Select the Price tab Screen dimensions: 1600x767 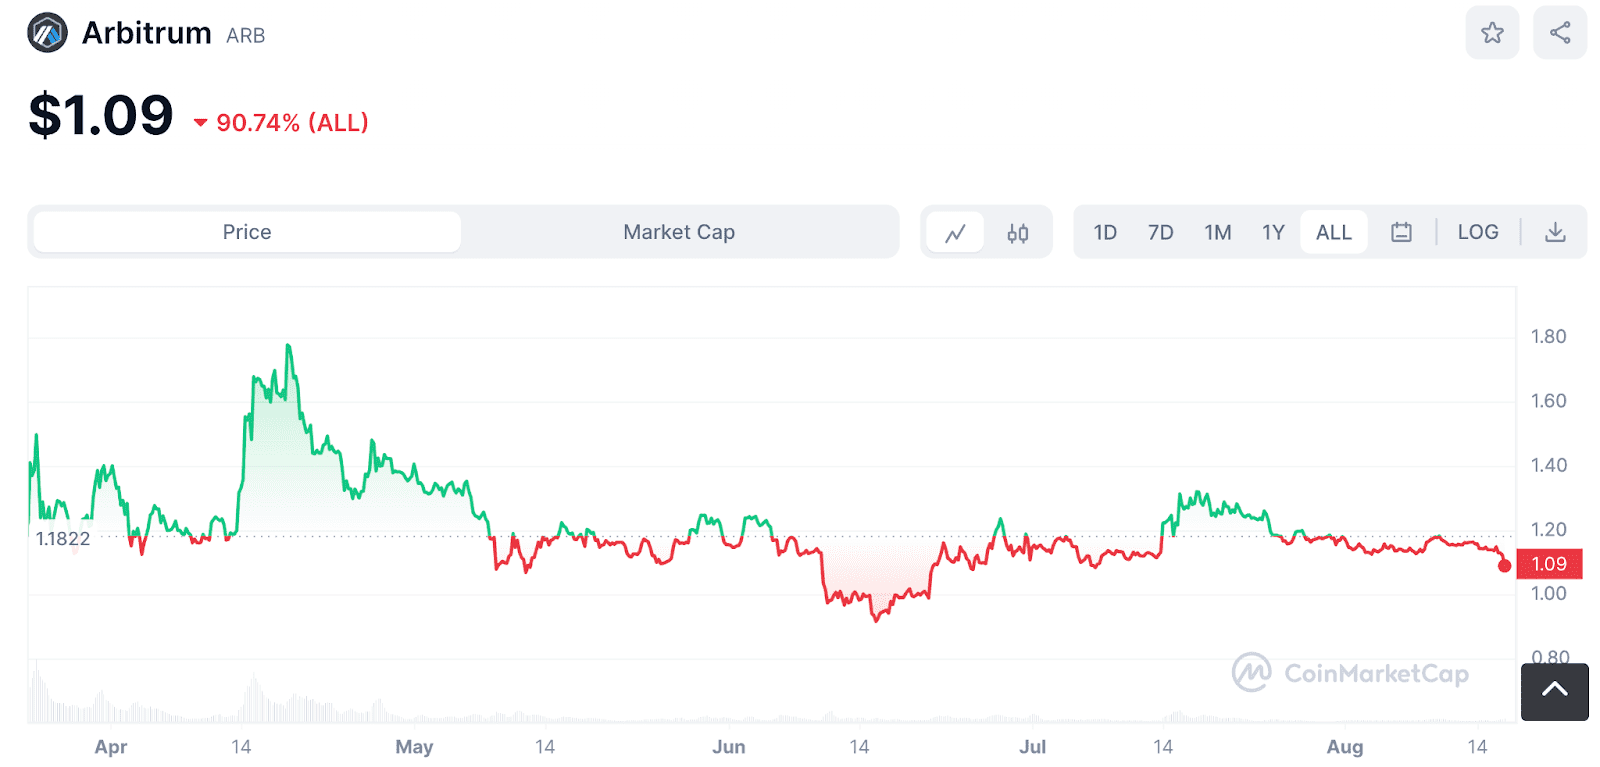click(247, 232)
